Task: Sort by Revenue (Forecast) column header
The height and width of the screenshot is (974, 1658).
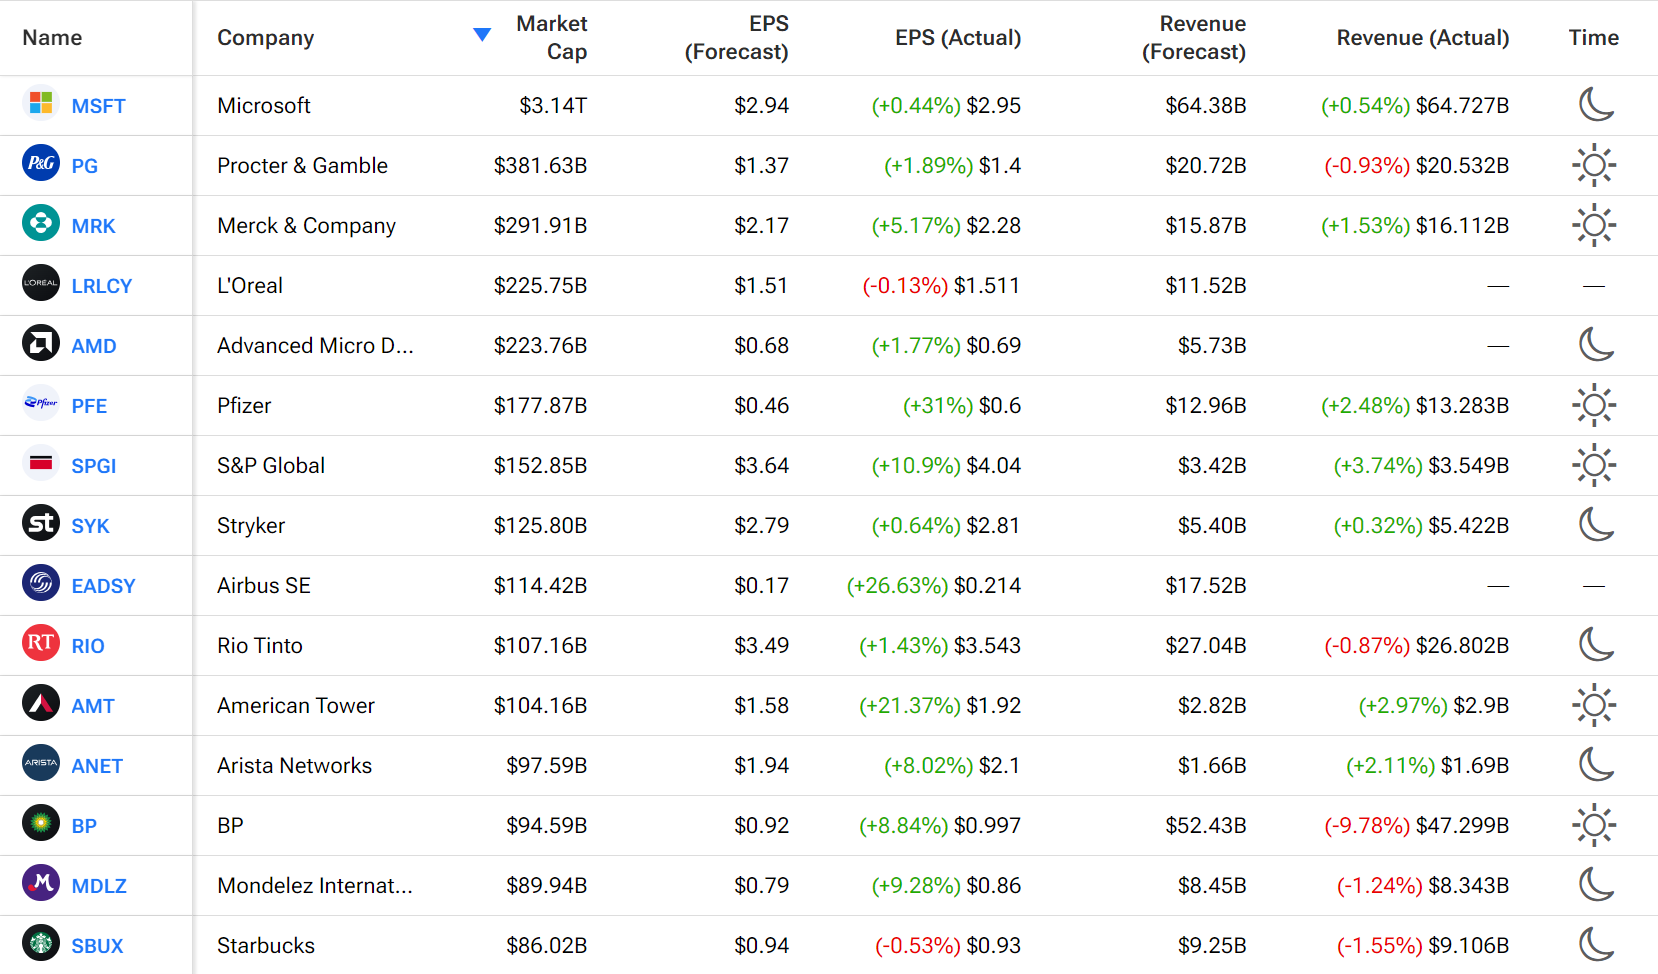Action: (x=1194, y=38)
